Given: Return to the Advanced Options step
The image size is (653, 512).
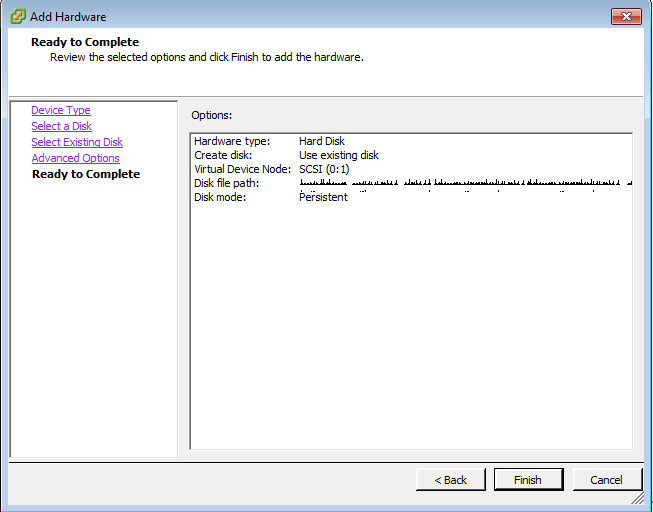Looking at the screenshot, I should tap(75, 158).
